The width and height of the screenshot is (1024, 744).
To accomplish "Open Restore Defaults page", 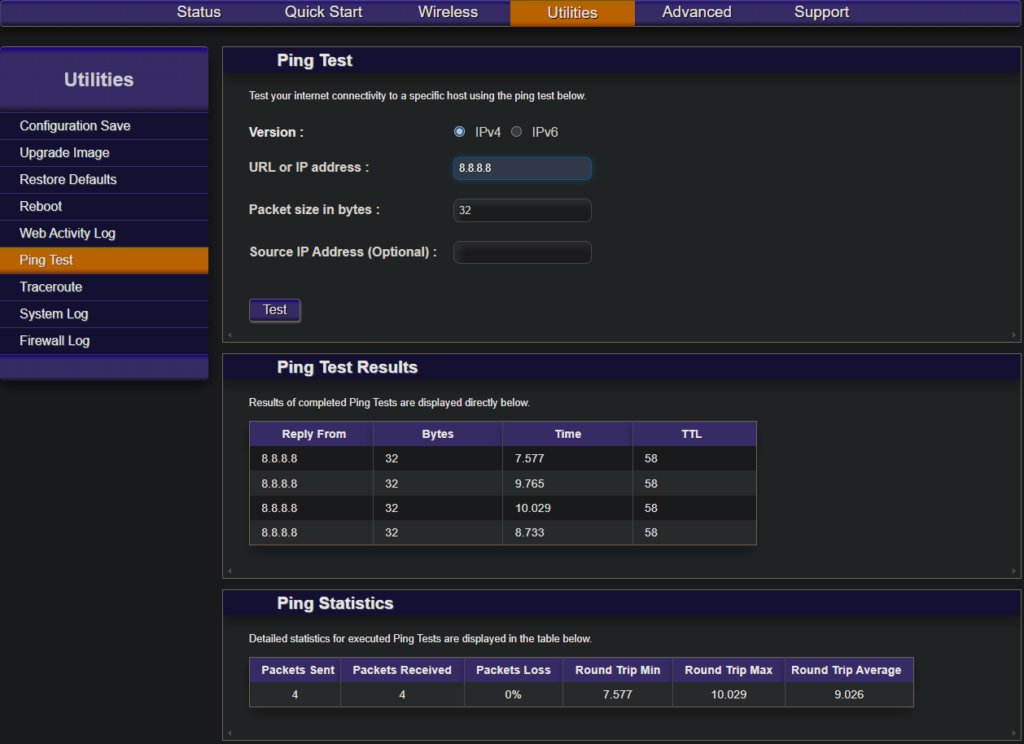I will pyautogui.click(x=68, y=180).
